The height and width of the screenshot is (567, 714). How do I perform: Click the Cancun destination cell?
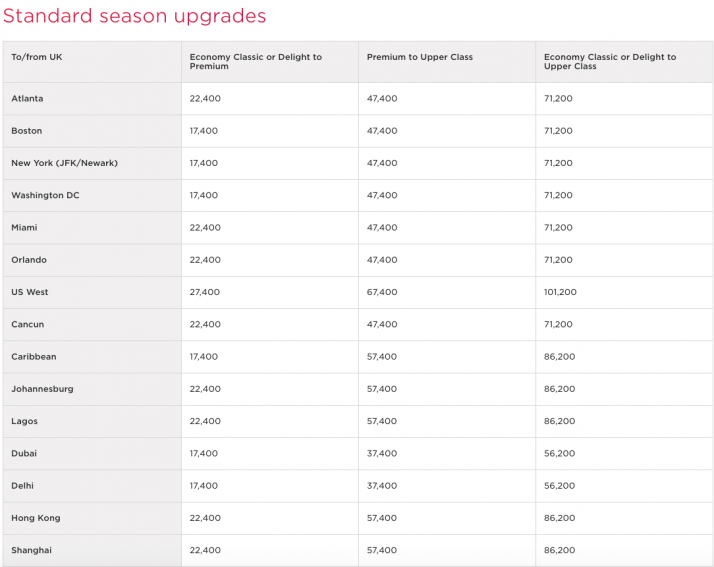point(28,324)
